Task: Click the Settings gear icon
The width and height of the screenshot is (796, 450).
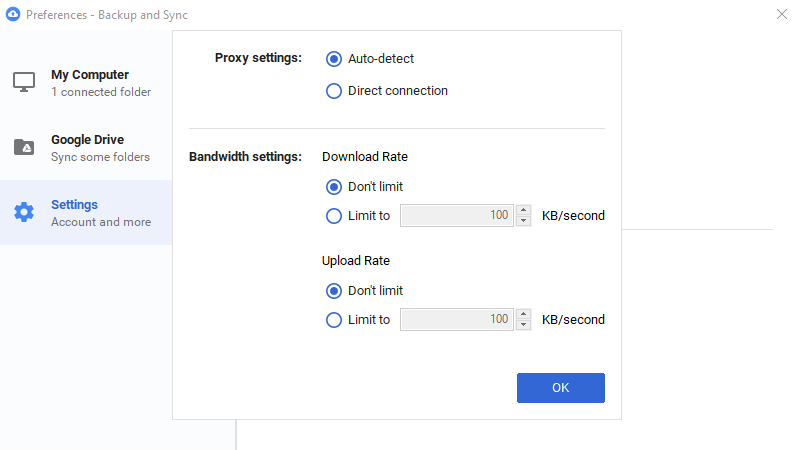Action: (24, 212)
